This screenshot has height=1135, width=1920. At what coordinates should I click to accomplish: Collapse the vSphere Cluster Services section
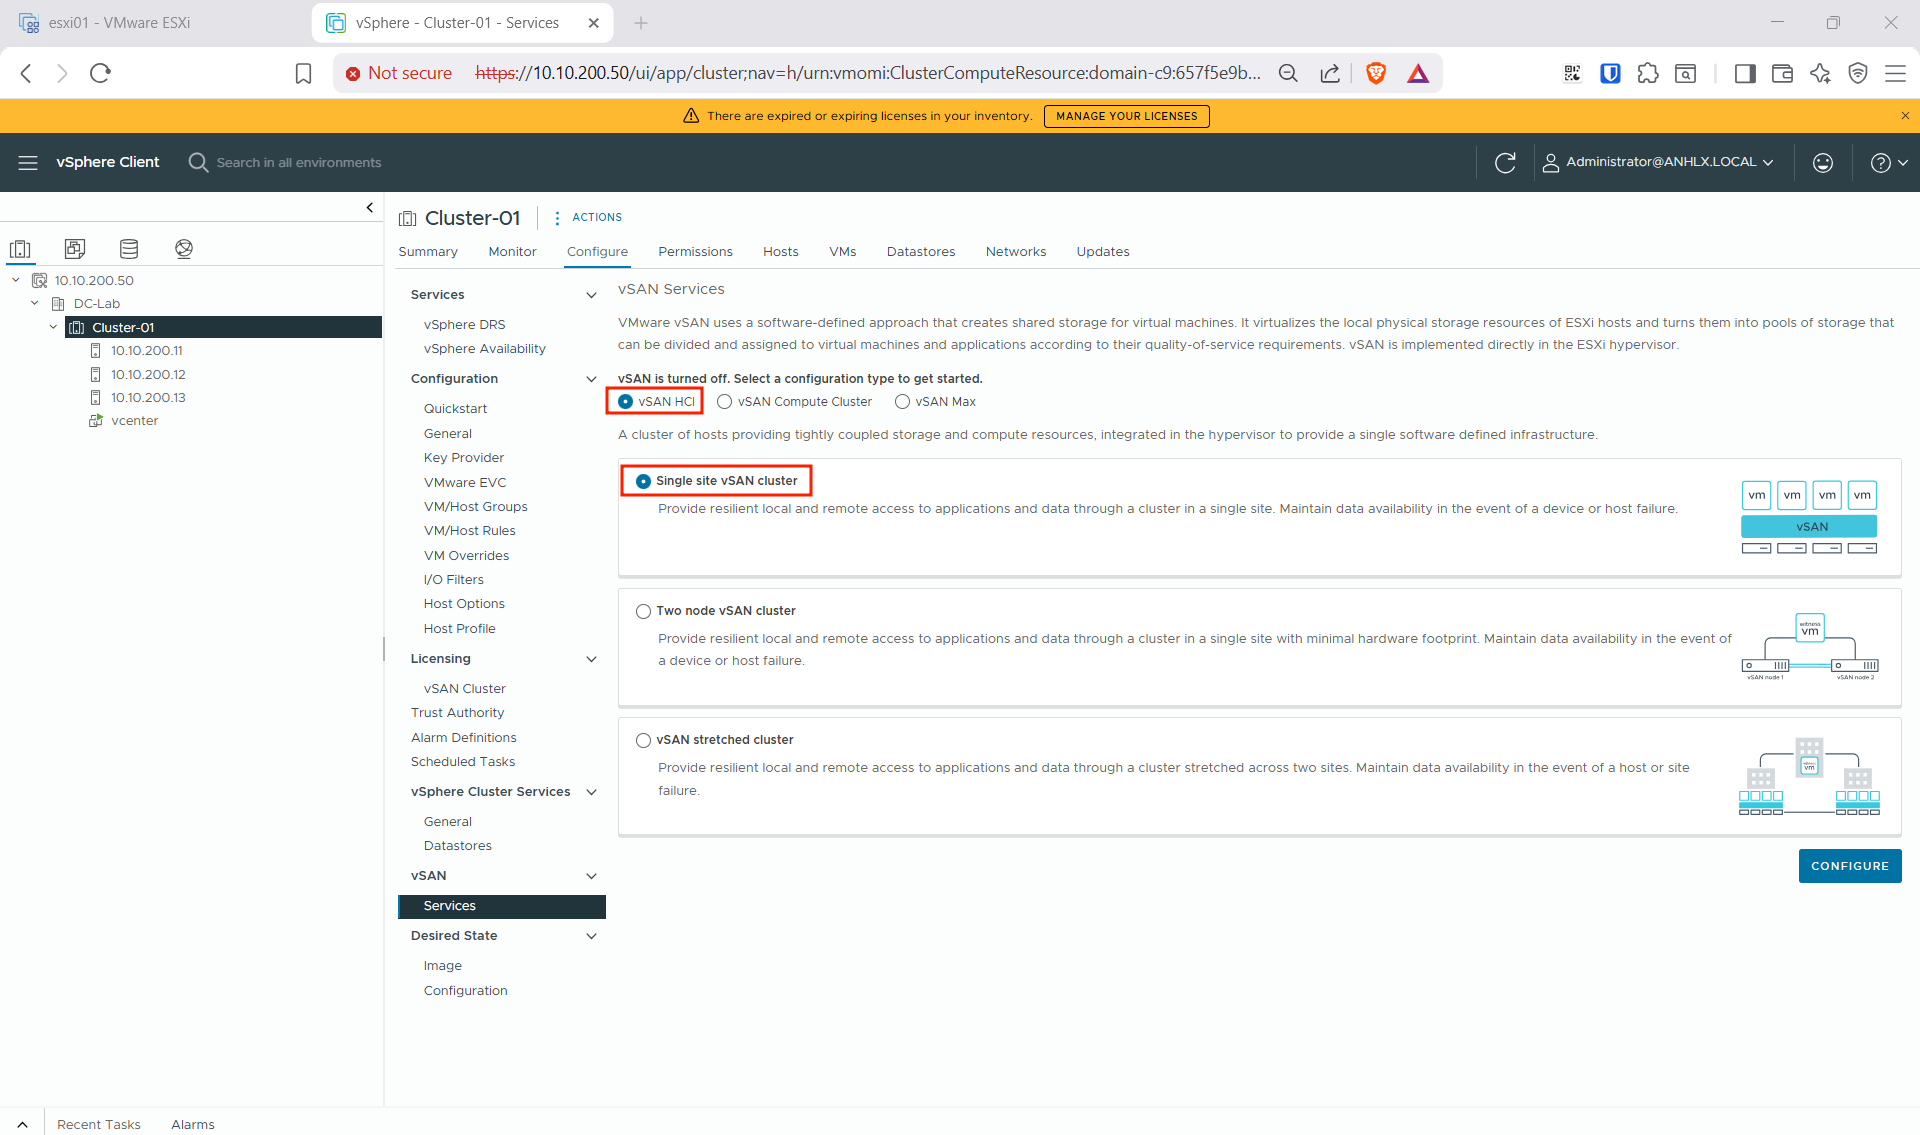[x=591, y=792]
